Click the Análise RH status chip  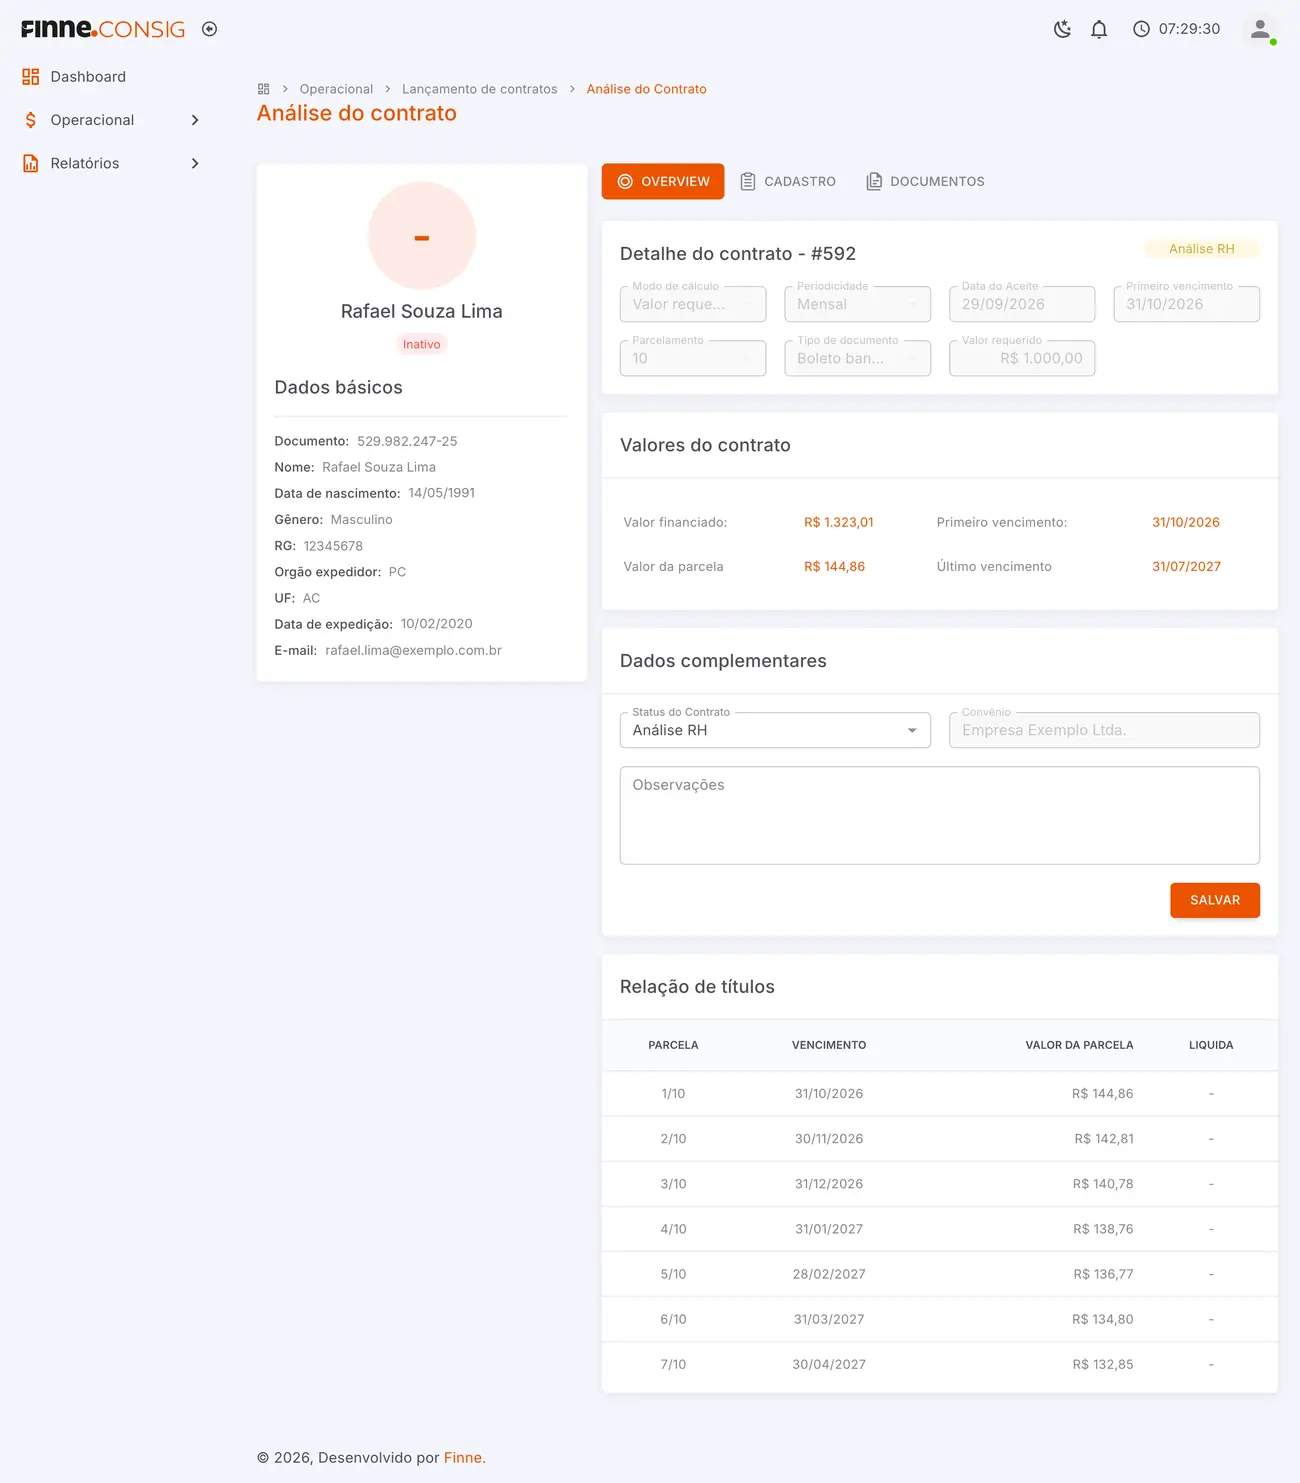click(1202, 249)
